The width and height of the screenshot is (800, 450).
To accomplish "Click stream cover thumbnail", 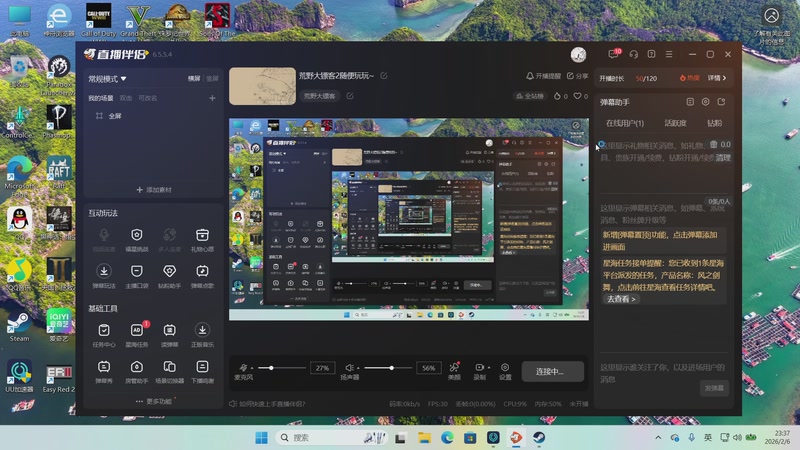I will tap(262, 86).
